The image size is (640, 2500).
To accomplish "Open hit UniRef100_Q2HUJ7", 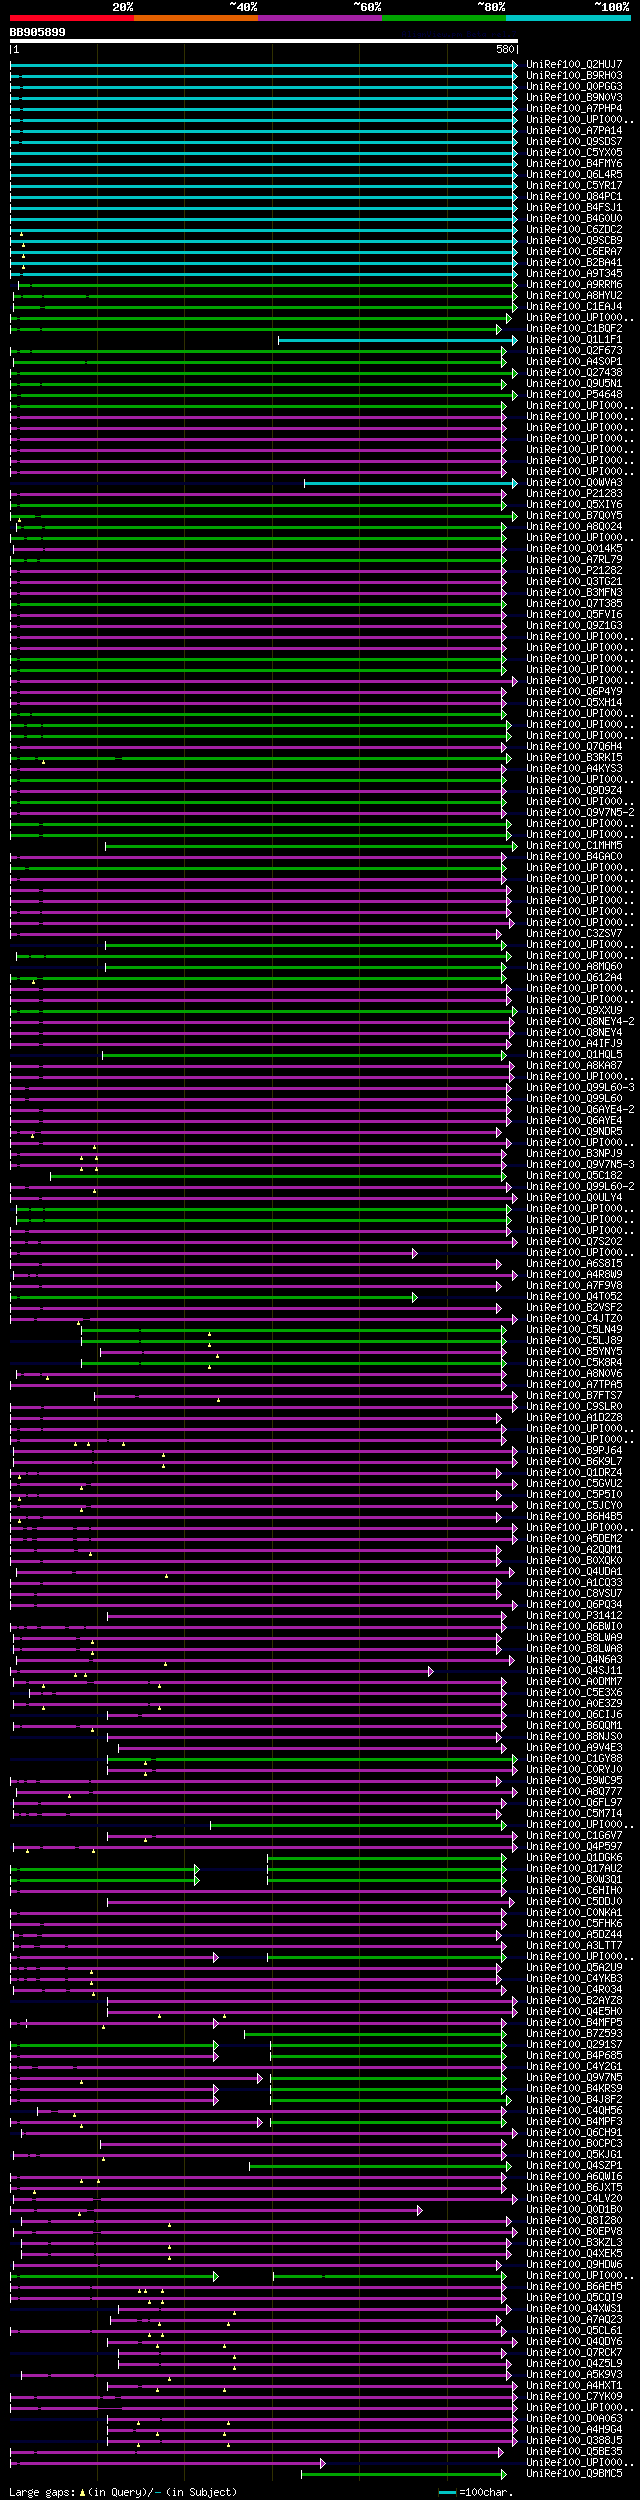I will point(574,65).
